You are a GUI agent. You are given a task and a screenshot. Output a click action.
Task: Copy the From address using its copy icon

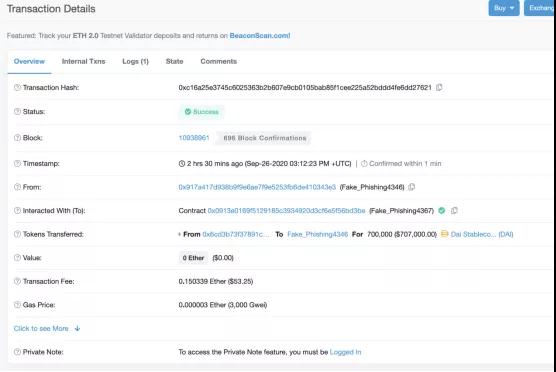(411, 187)
